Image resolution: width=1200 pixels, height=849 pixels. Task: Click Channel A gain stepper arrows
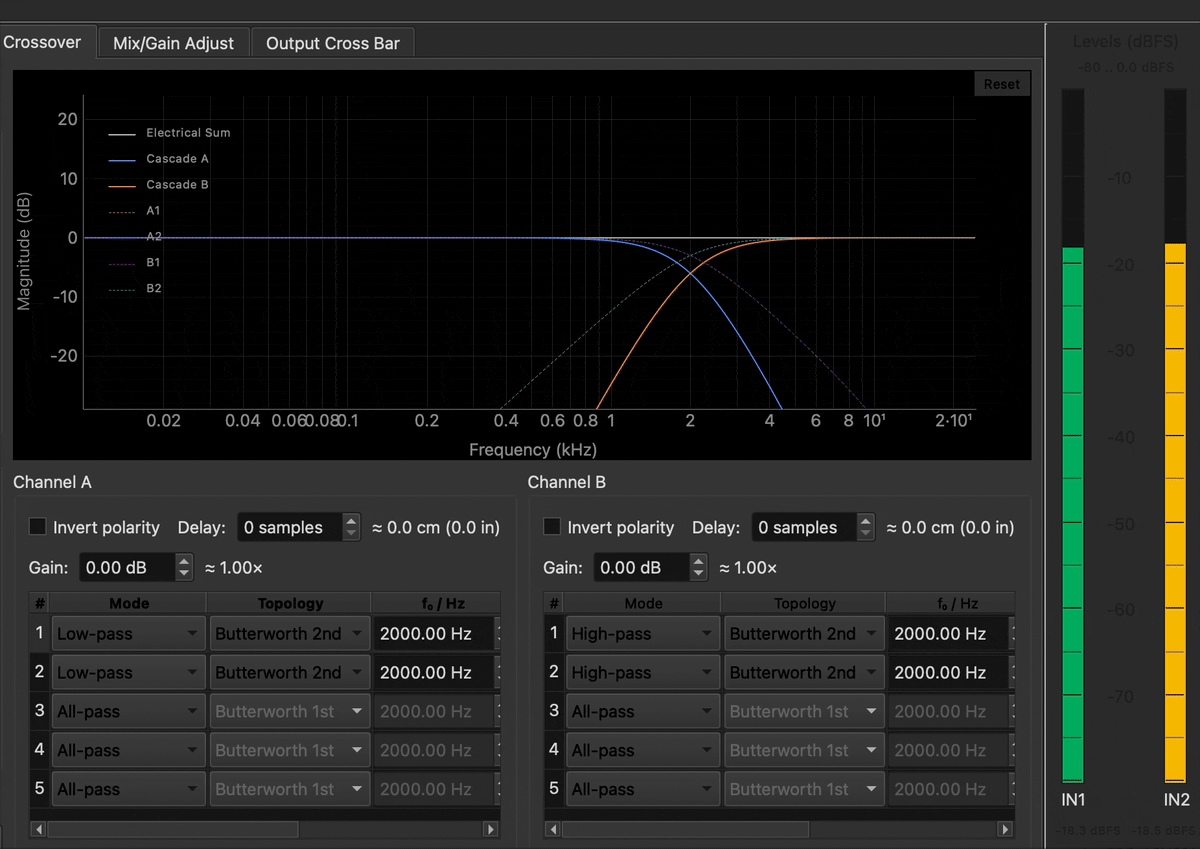184,568
